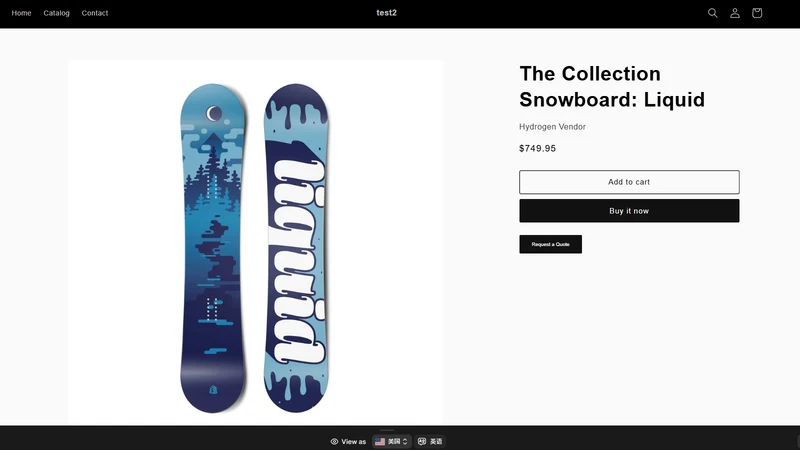Image resolution: width=800 pixels, height=450 pixels.
Task: Click the eye icon beside View as
Action: 334,442
